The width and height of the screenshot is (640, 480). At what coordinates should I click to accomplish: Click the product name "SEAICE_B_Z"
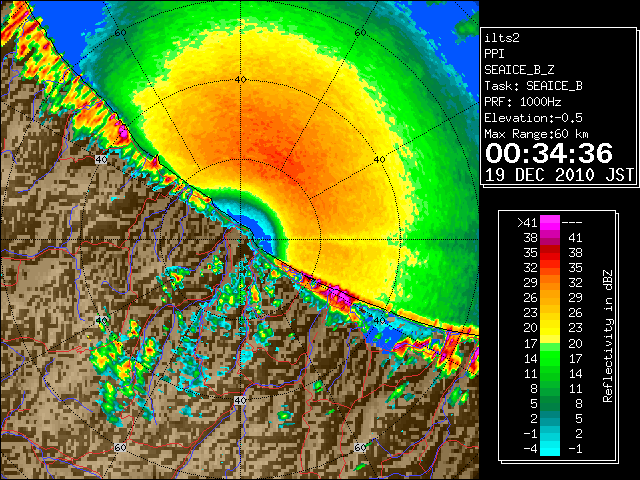click(519, 70)
